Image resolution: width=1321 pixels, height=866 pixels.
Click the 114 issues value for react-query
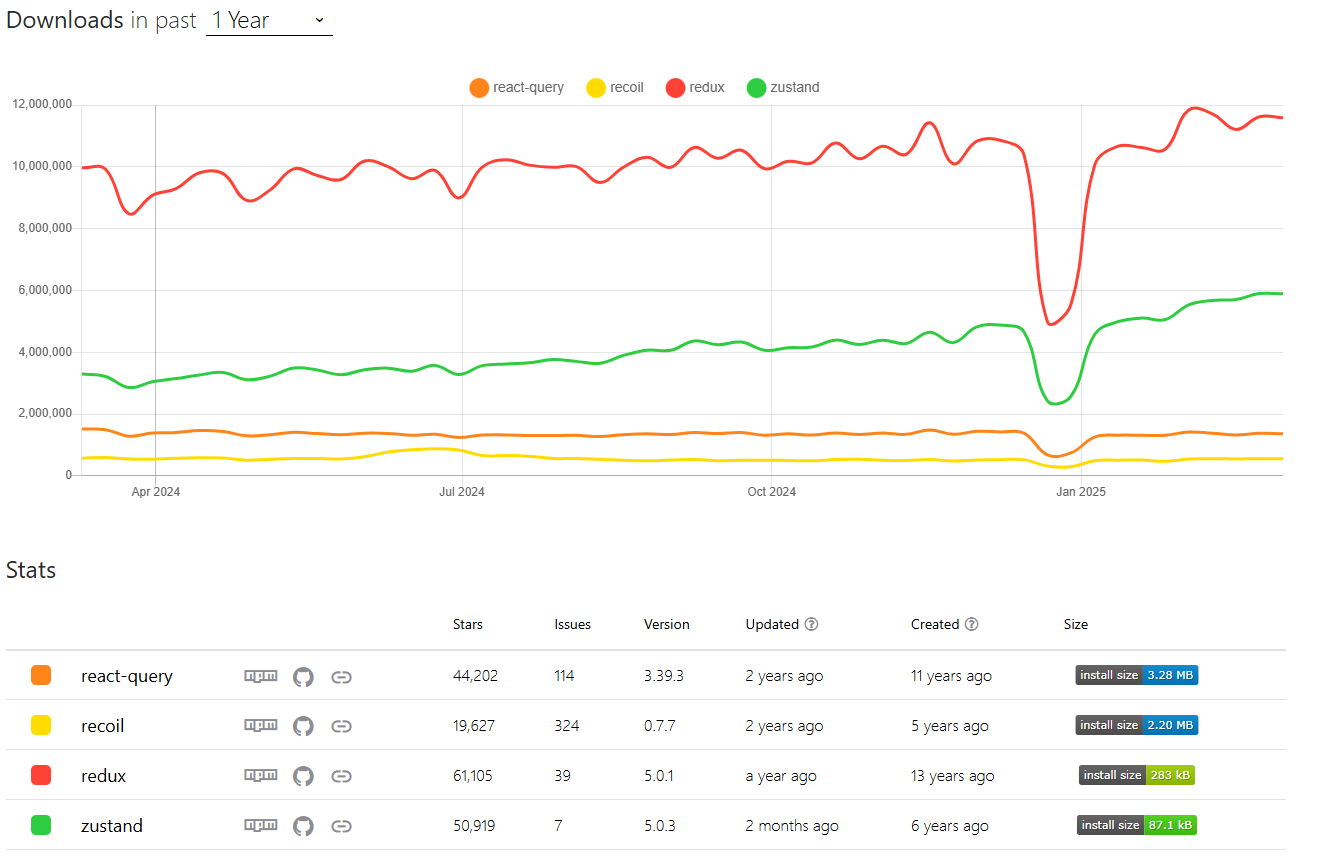(x=565, y=676)
